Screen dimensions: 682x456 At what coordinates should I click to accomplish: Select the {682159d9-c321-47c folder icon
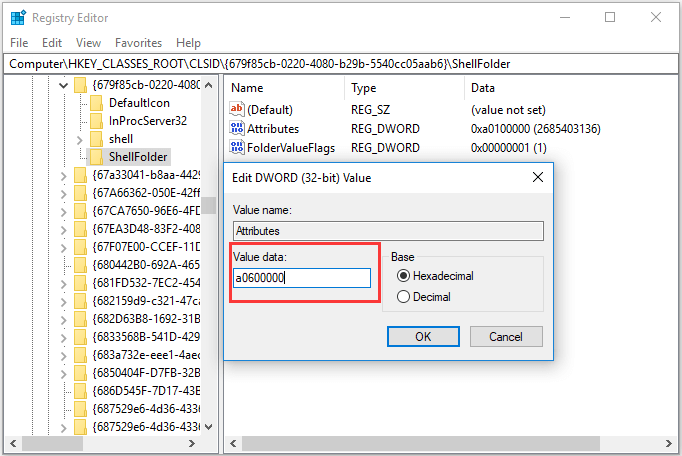(x=80, y=301)
